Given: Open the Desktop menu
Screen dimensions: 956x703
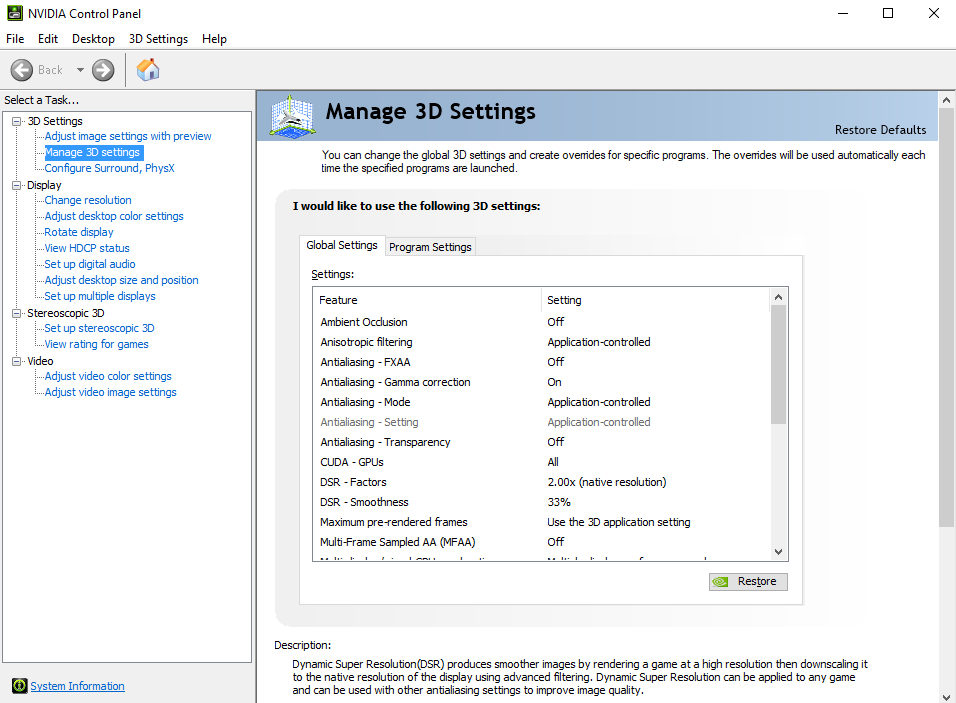Looking at the screenshot, I should coord(93,39).
